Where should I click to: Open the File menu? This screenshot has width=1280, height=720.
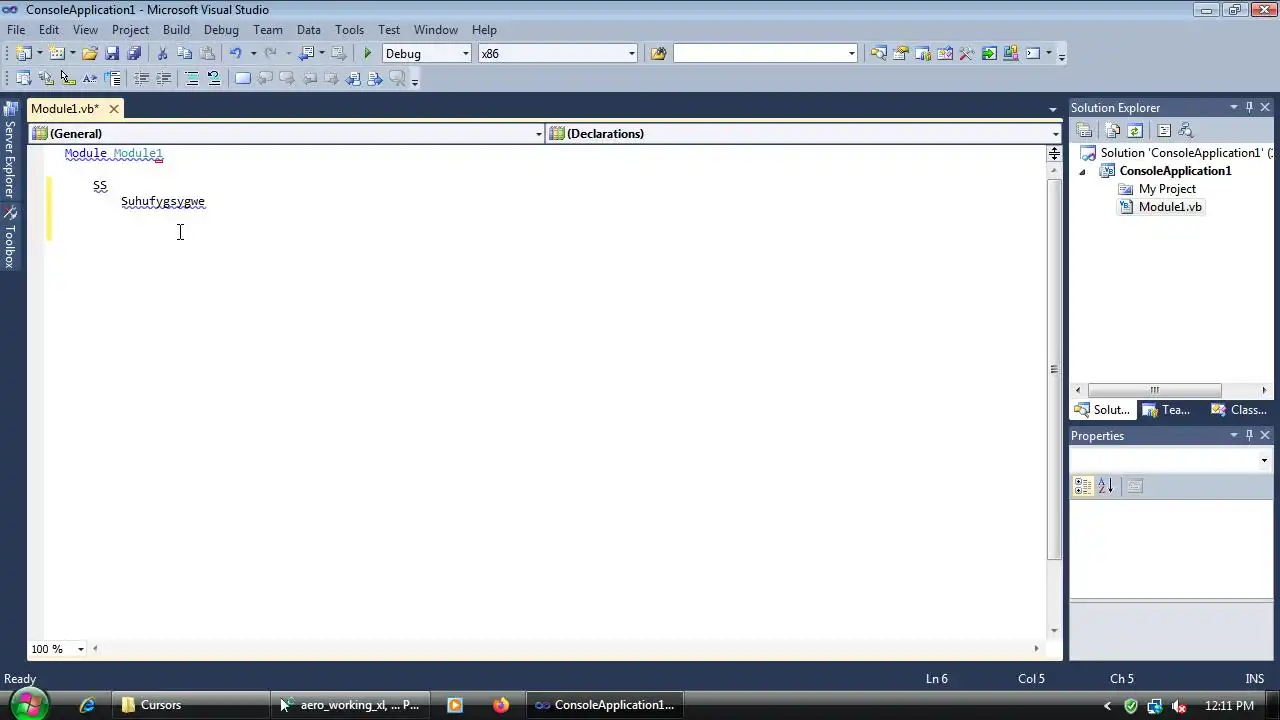tap(16, 29)
